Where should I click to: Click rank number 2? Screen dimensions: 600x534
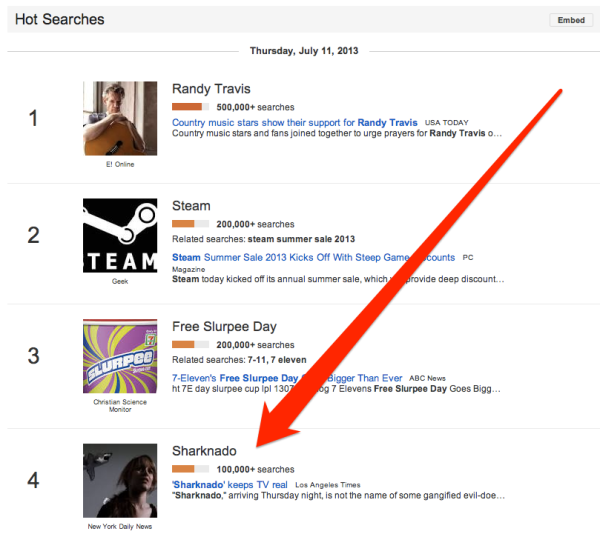[33, 235]
